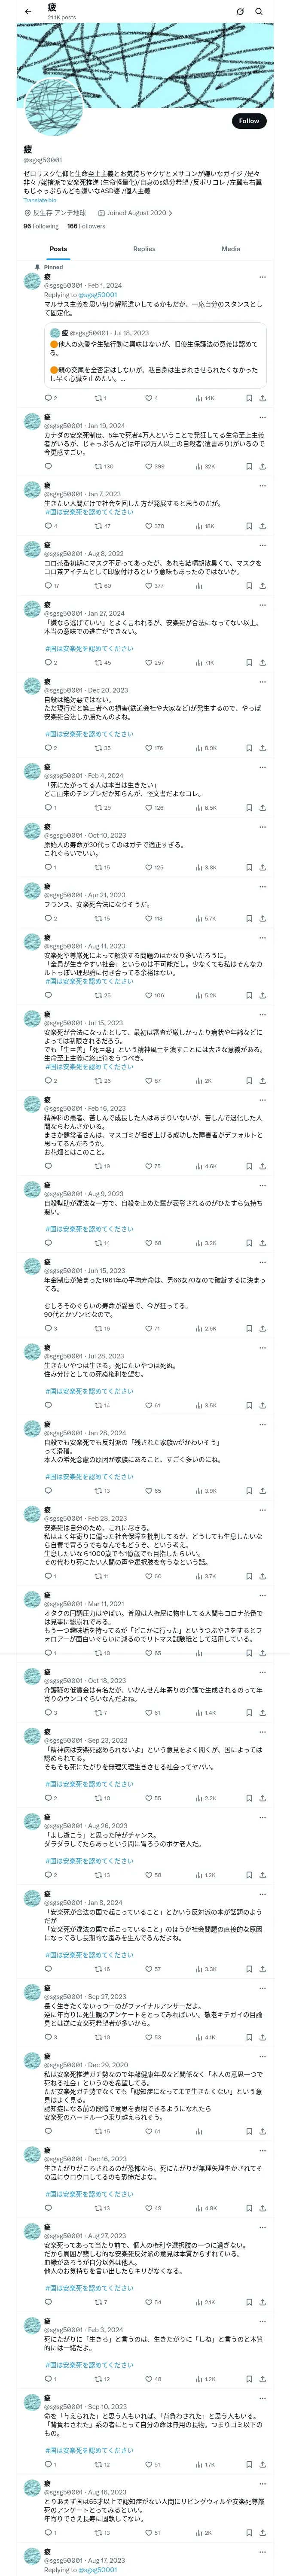Switch to the Media tab
Viewport: 290px width, 2576px height.
[231, 249]
